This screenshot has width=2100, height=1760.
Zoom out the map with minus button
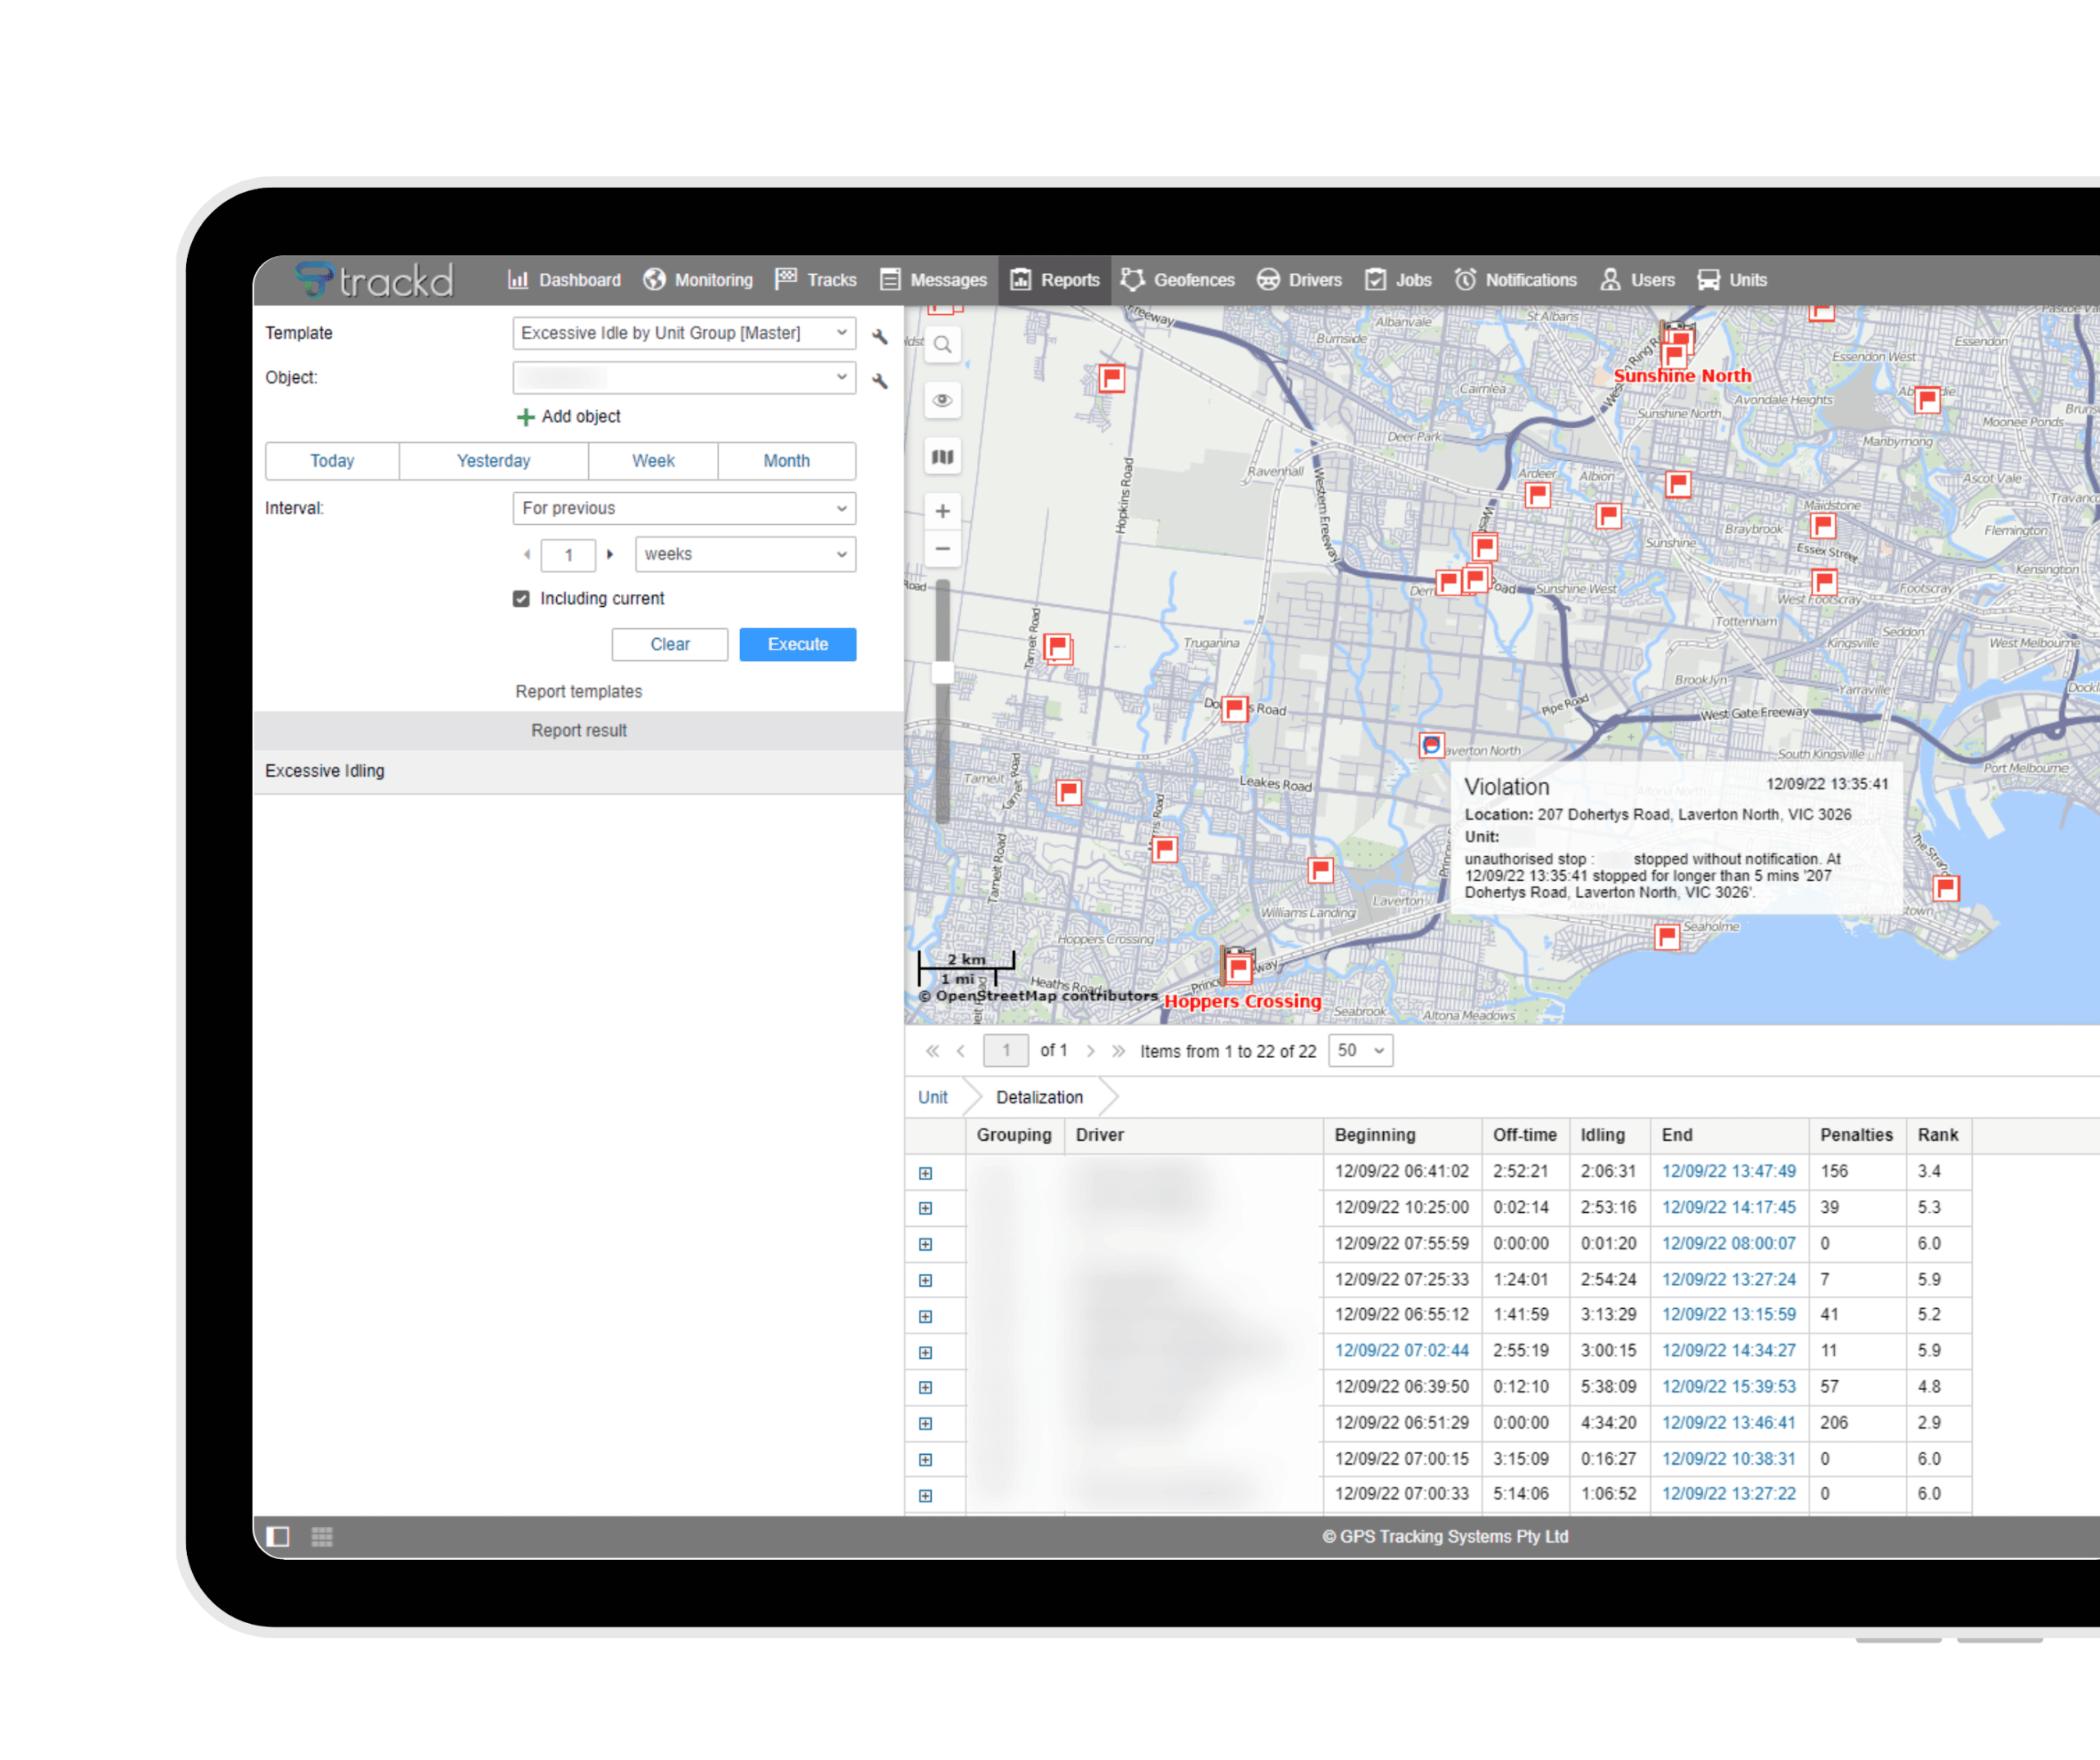click(942, 549)
